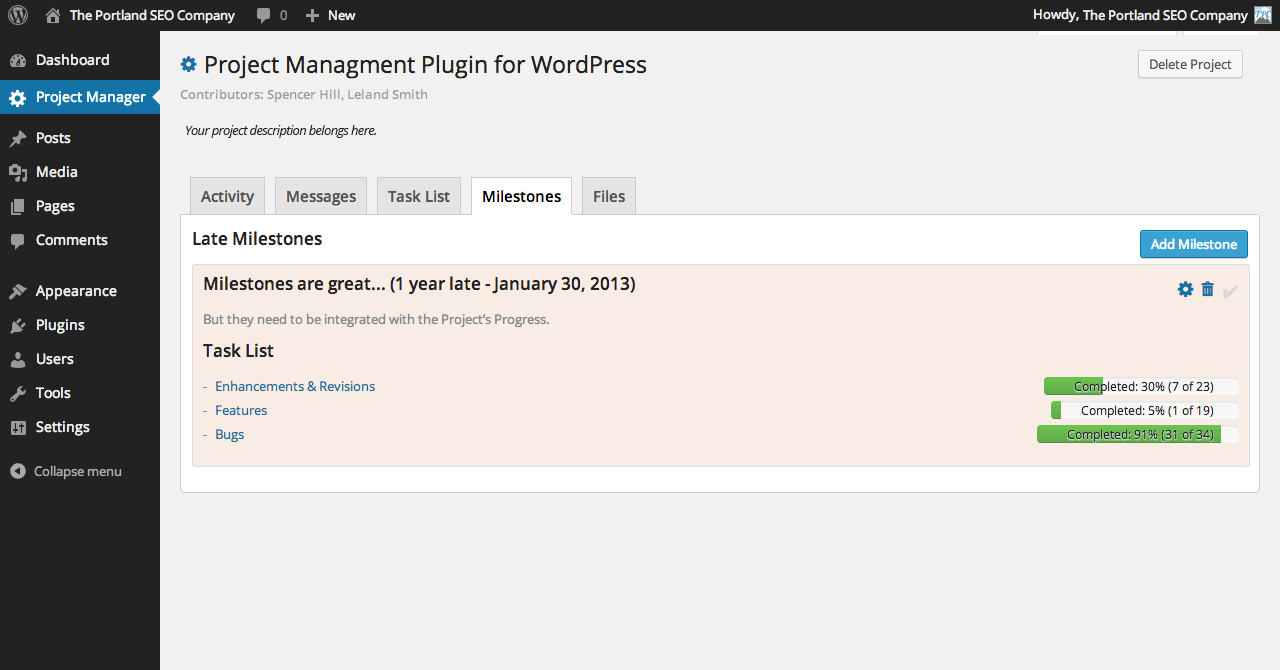Screen dimensions: 1280x670
Task: Open the Howdy user account menu
Action: pyautogui.click(x=1139, y=15)
